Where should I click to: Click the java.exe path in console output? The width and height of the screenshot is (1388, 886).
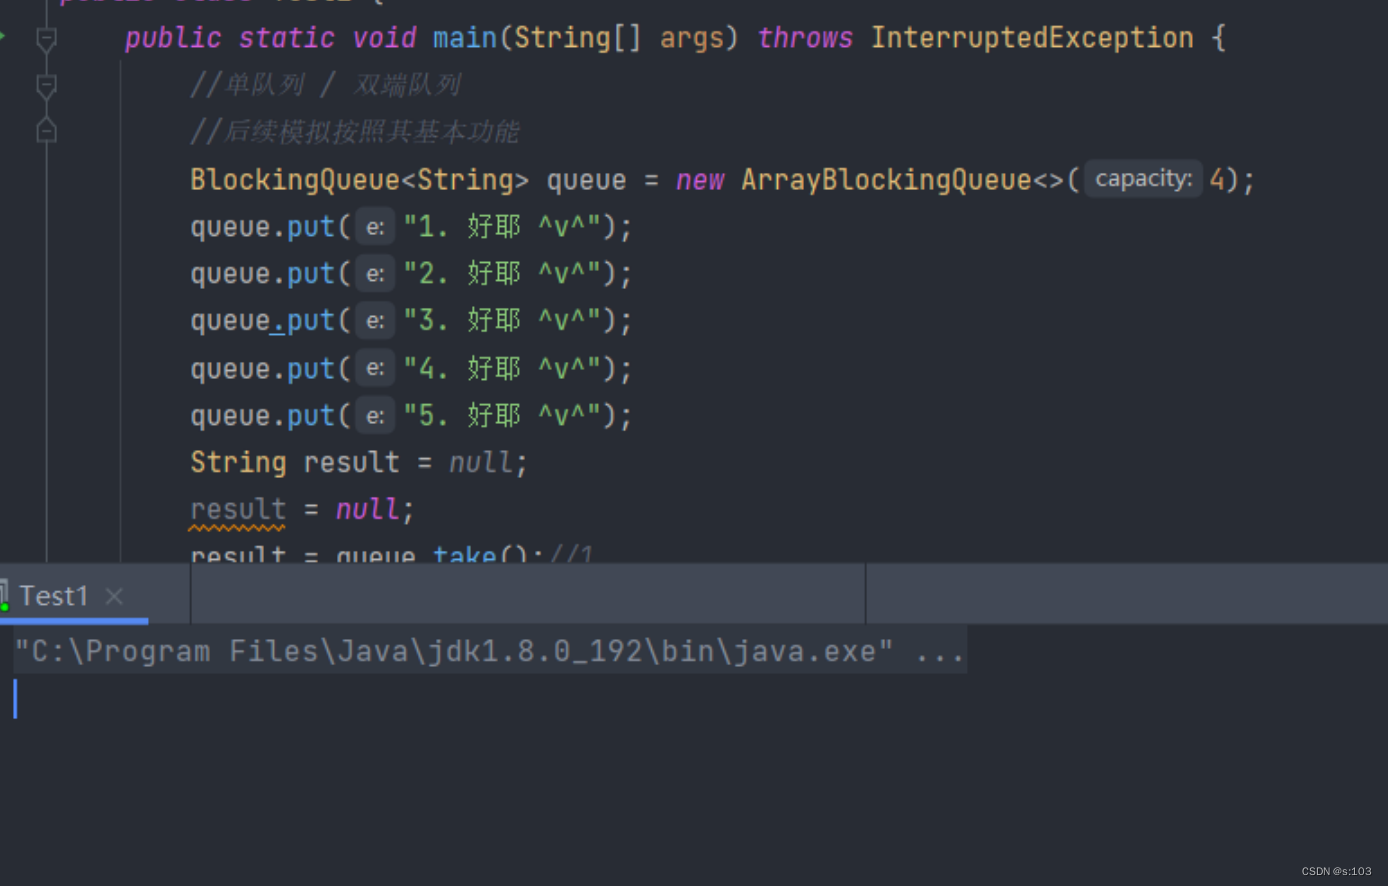click(453, 652)
